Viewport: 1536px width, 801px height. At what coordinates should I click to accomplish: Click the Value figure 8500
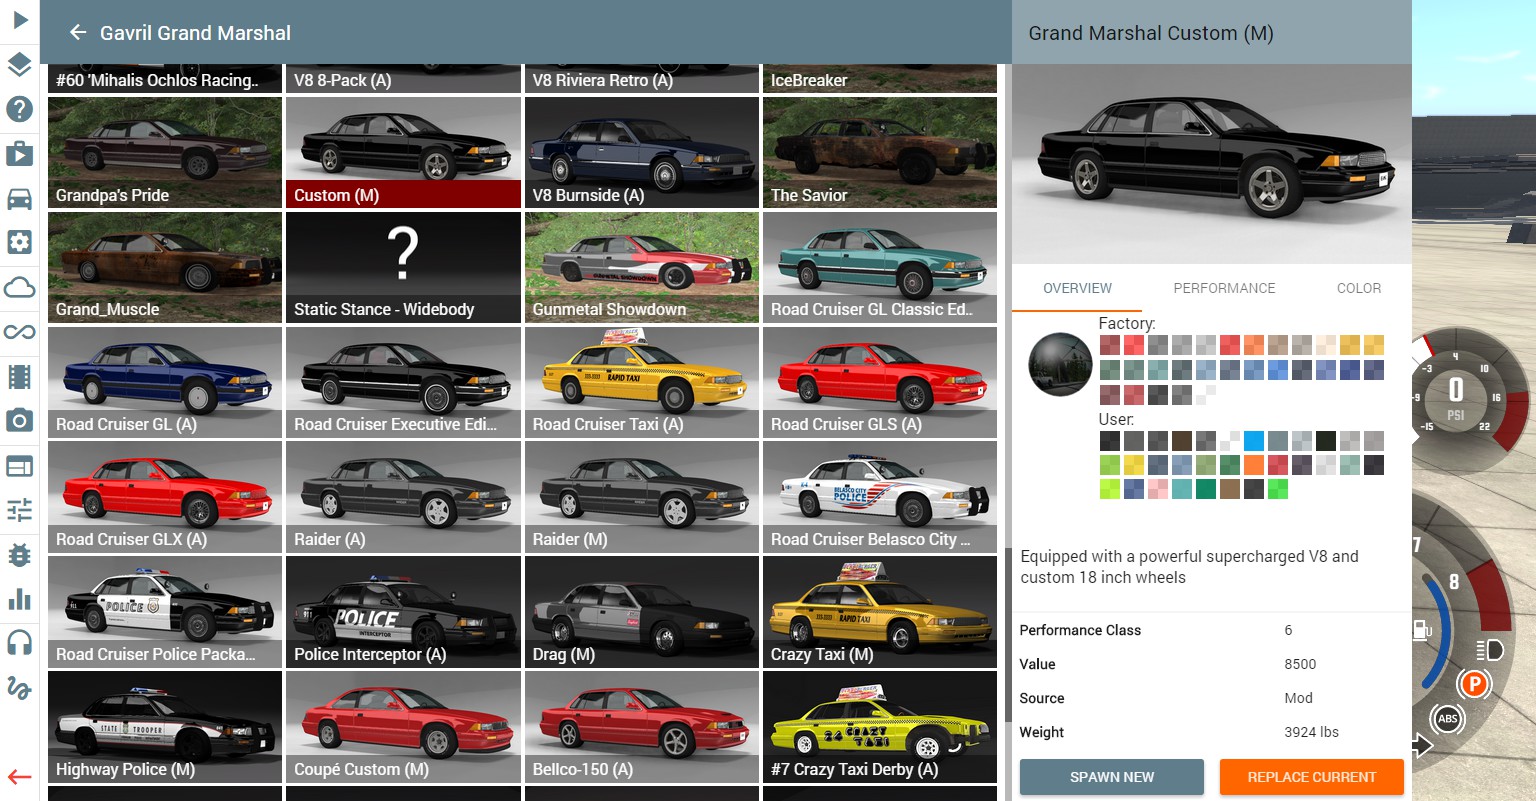click(x=1300, y=664)
